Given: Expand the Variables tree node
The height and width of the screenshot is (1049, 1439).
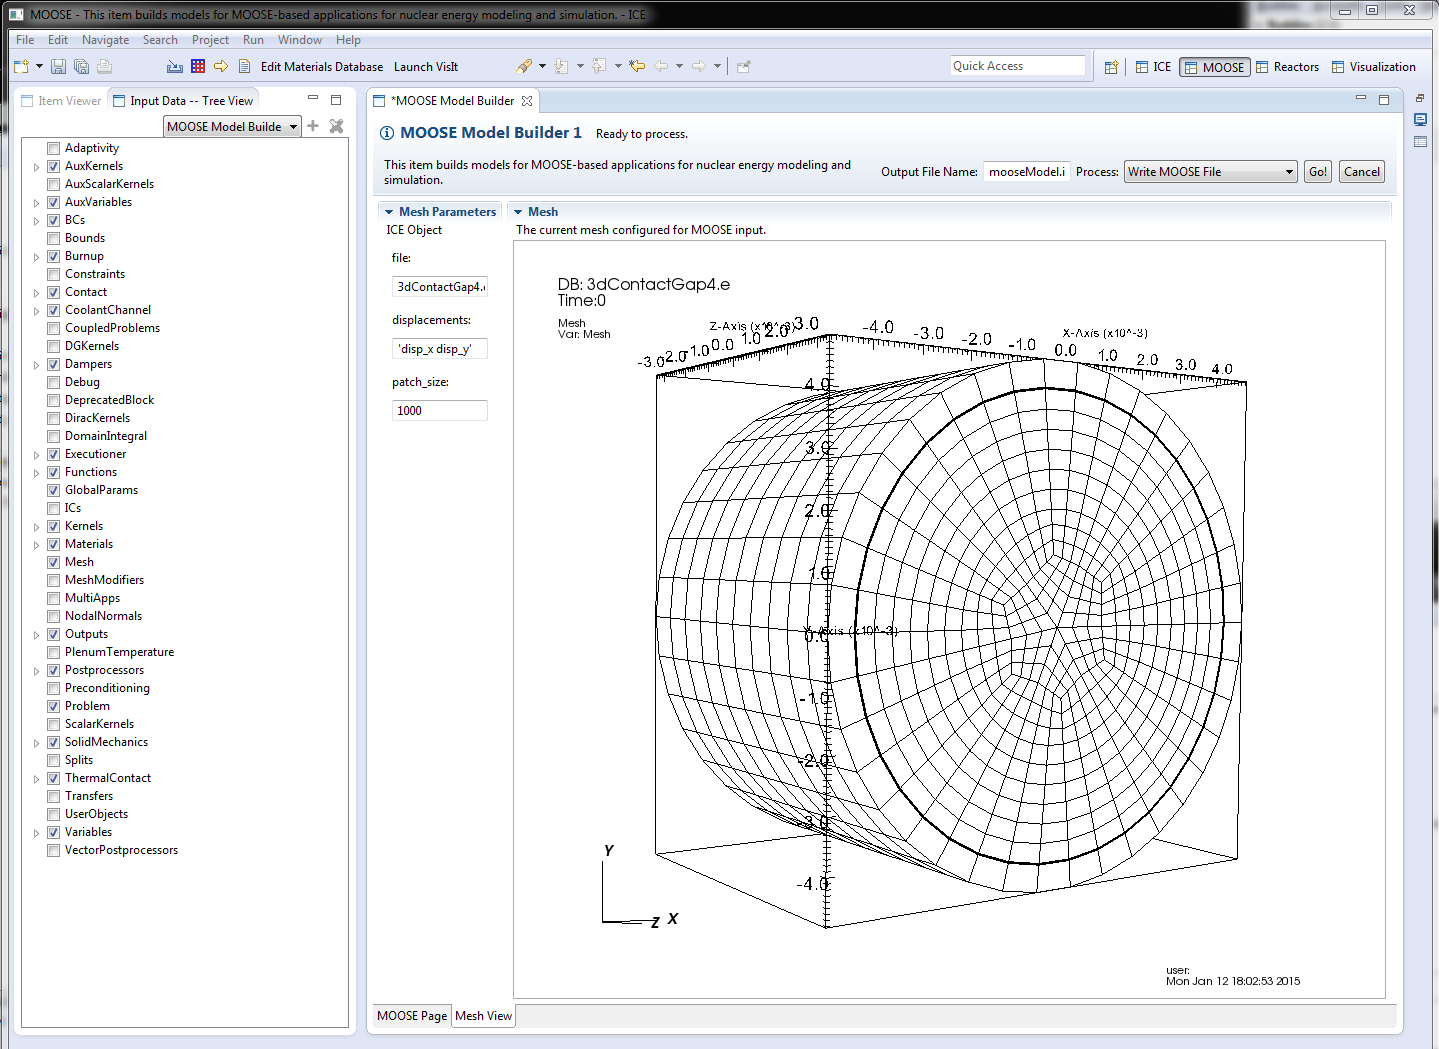Looking at the screenshot, I should (x=37, y=833).
